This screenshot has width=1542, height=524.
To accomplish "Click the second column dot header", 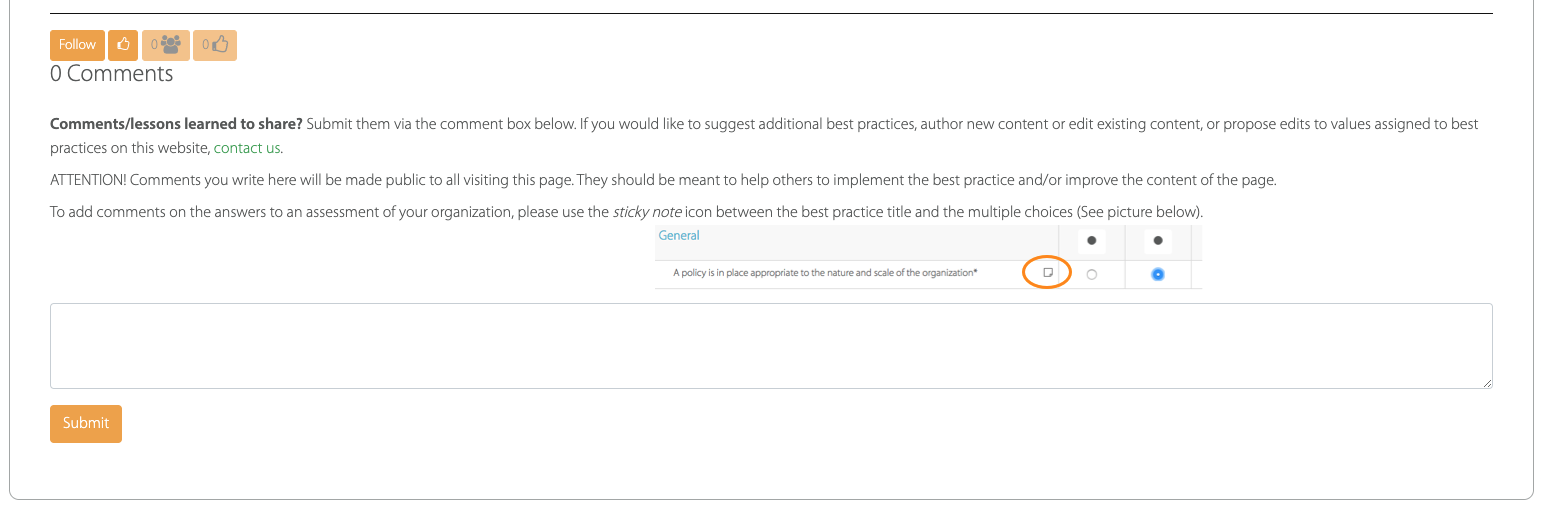I will (1157, 241).
